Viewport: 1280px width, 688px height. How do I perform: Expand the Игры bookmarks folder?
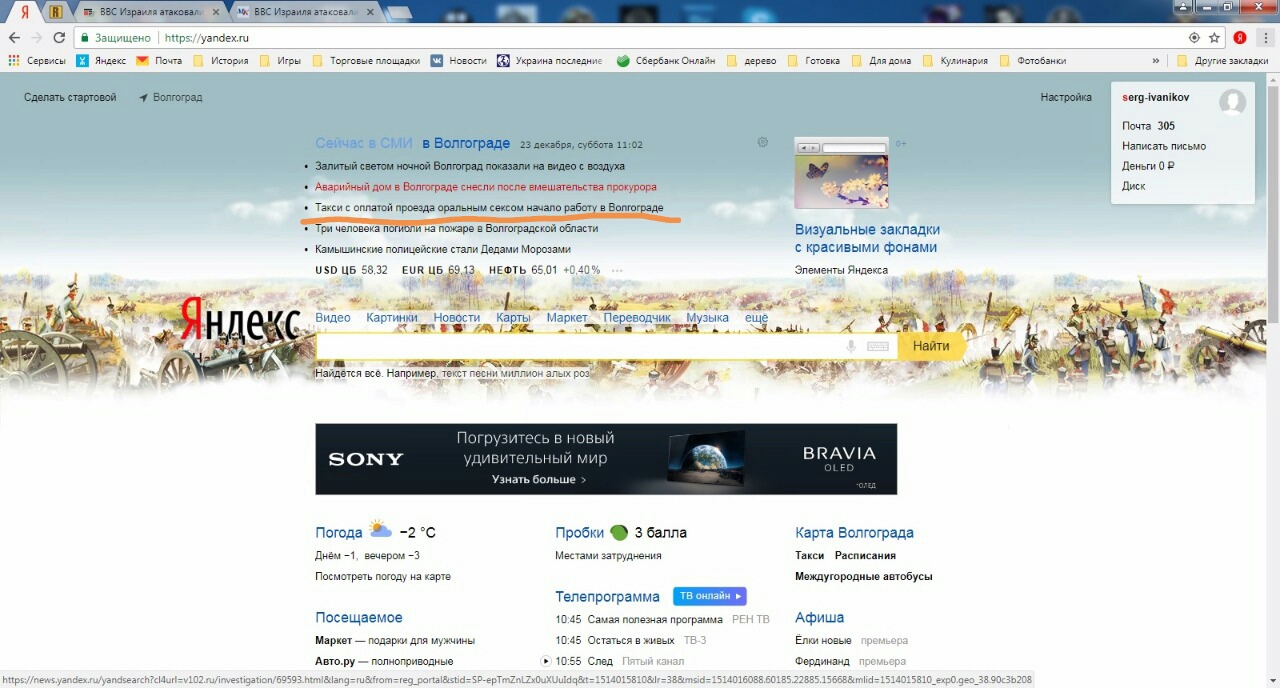pos(280,61)
